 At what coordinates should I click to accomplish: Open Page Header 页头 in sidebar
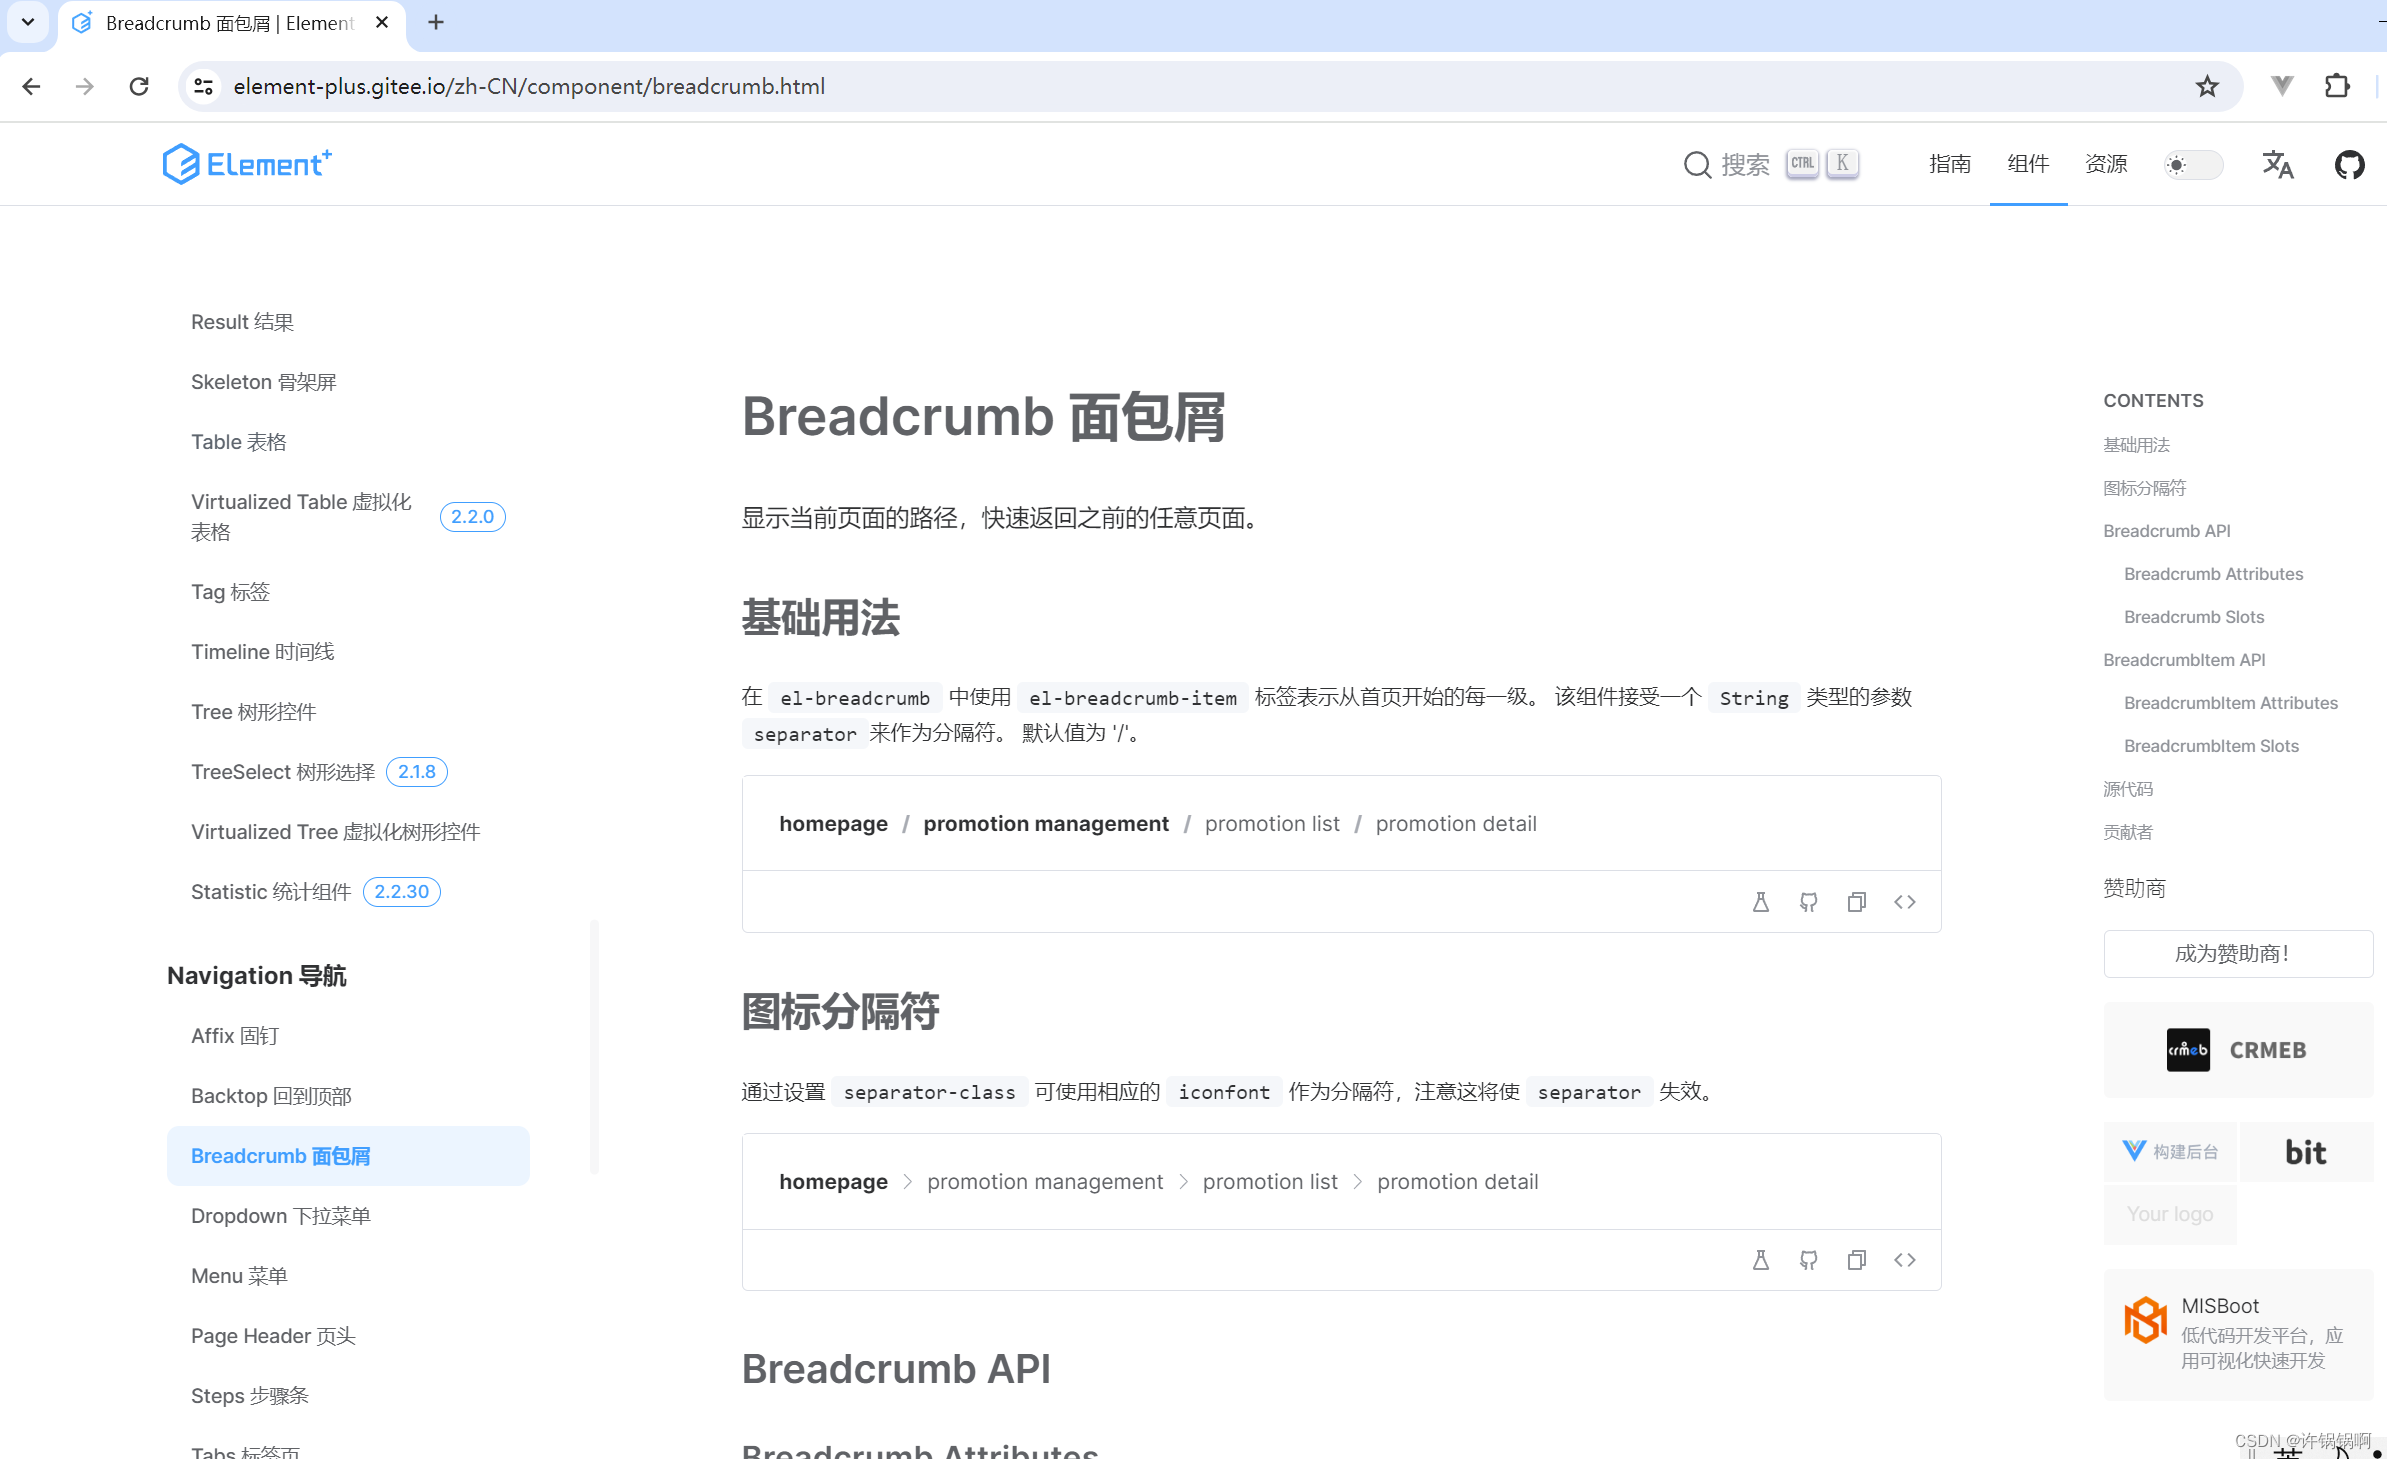click(x=273, y=1336)
